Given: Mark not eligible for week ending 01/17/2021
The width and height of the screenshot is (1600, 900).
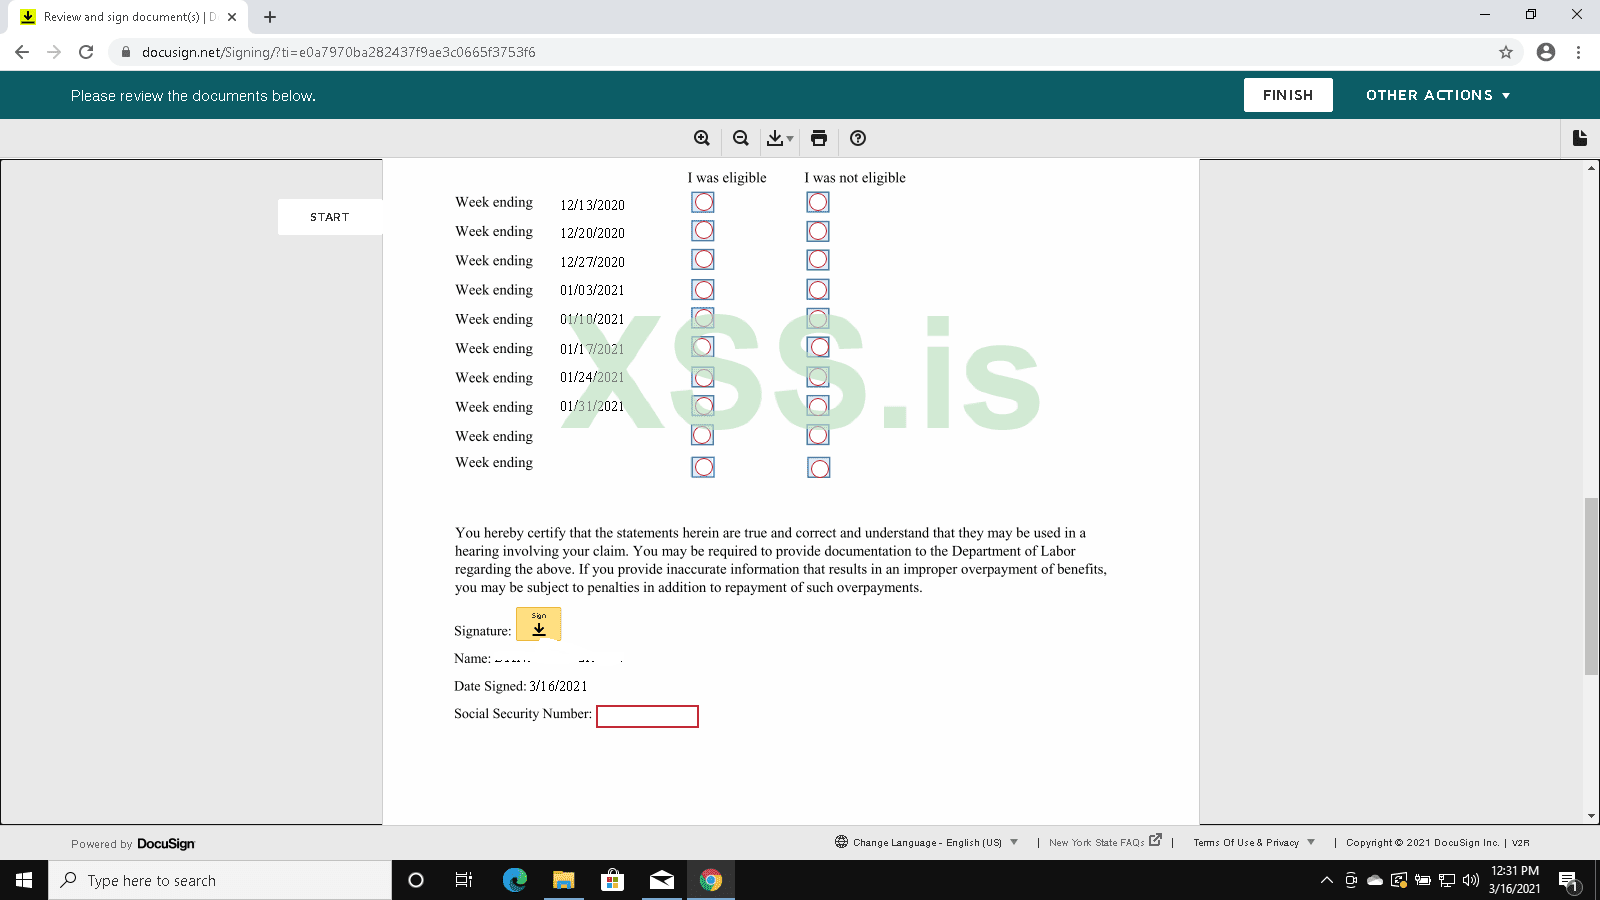Looking at the screenshot, I should 819,347.
